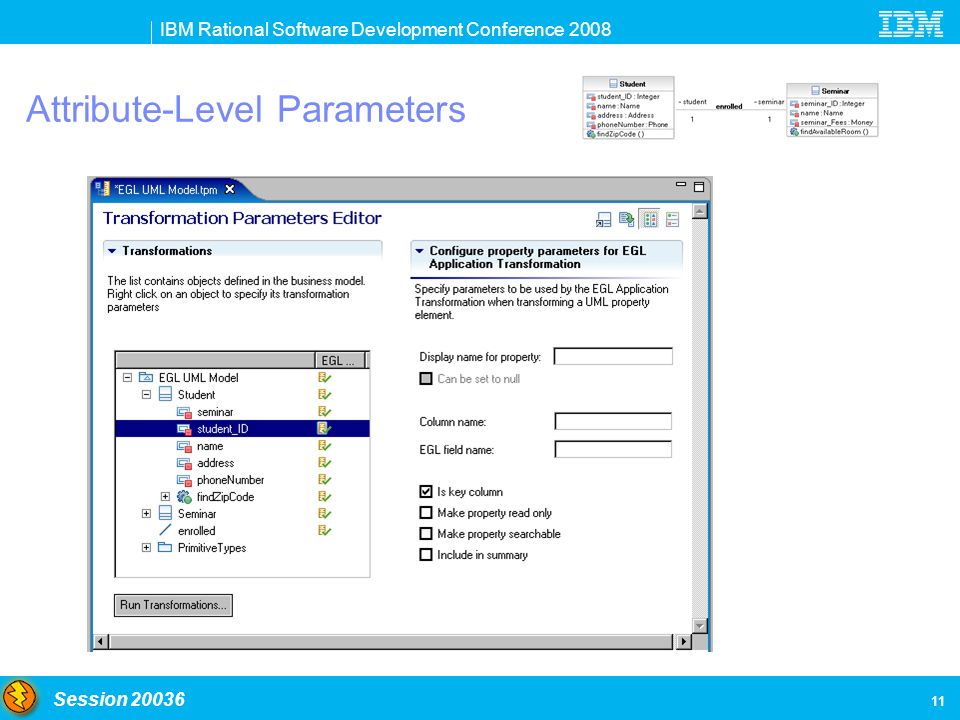Click the Student class in the UML diagram thumbnail

pos(628,108)
